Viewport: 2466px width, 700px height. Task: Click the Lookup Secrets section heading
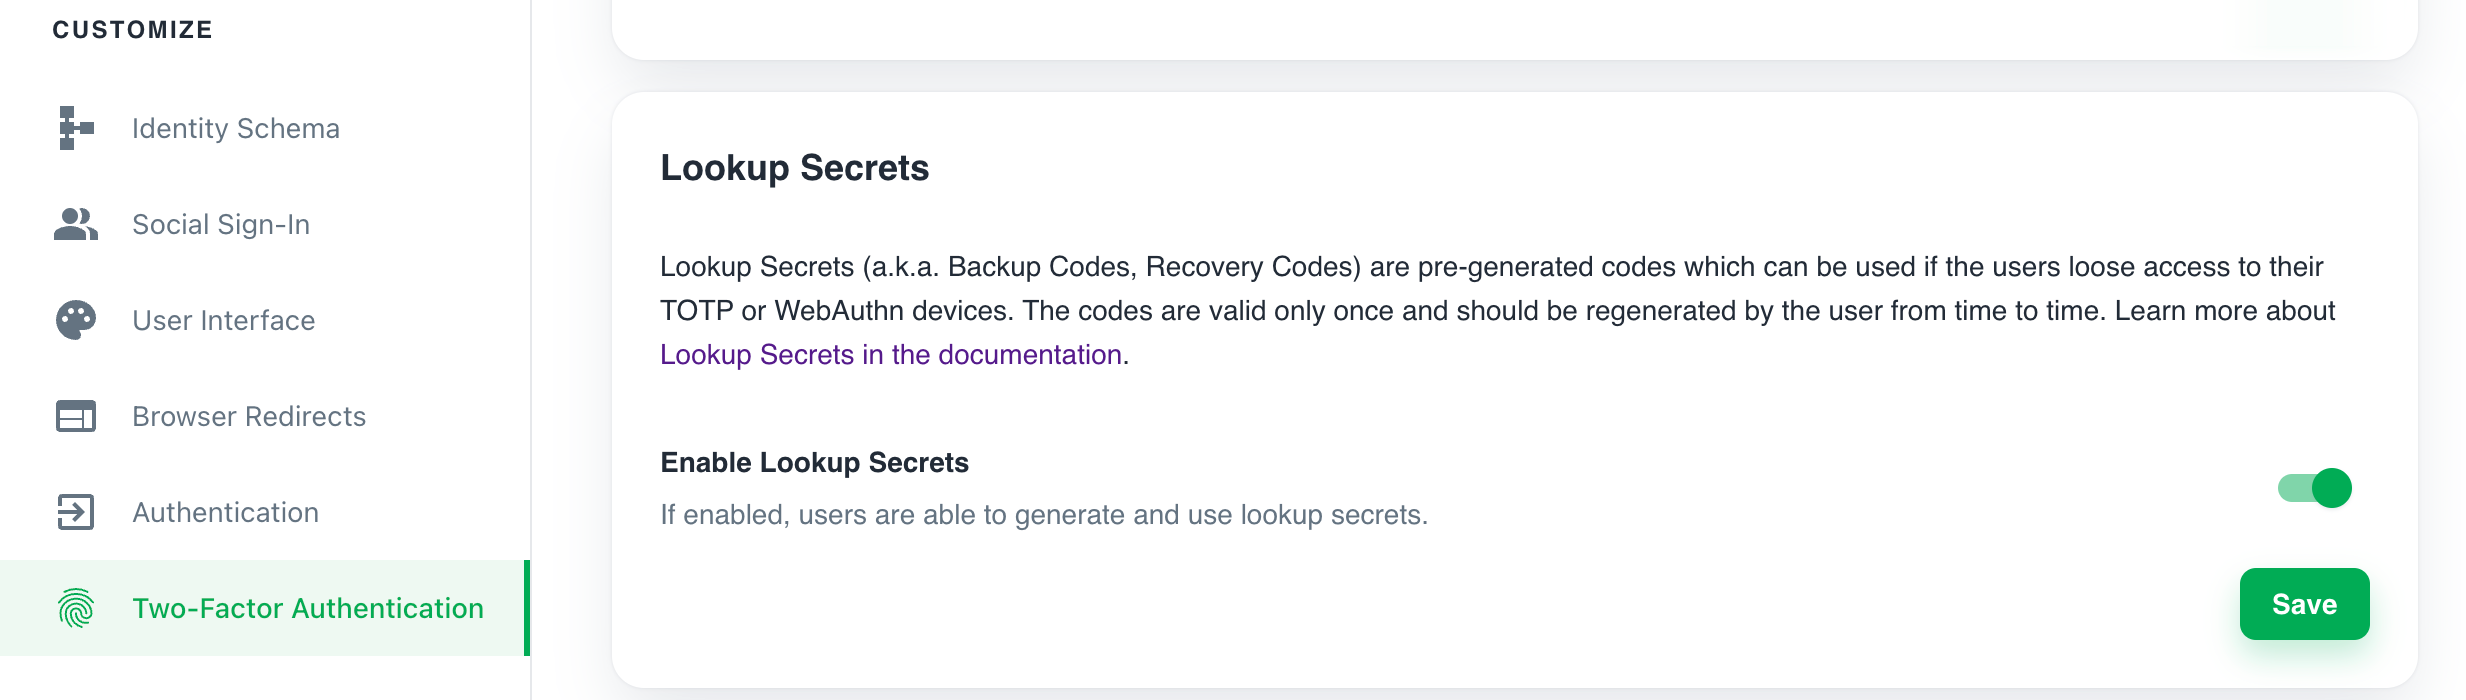(794, 167)
